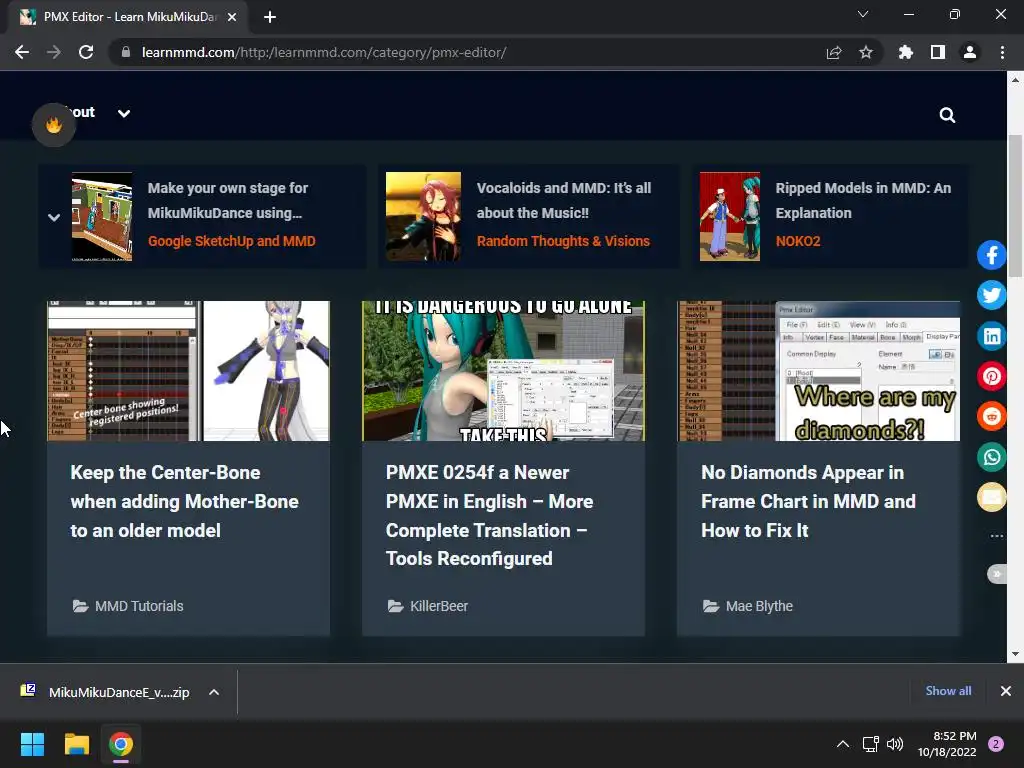
Task: Bookmark this page with the star
Action: coord(866,52)
